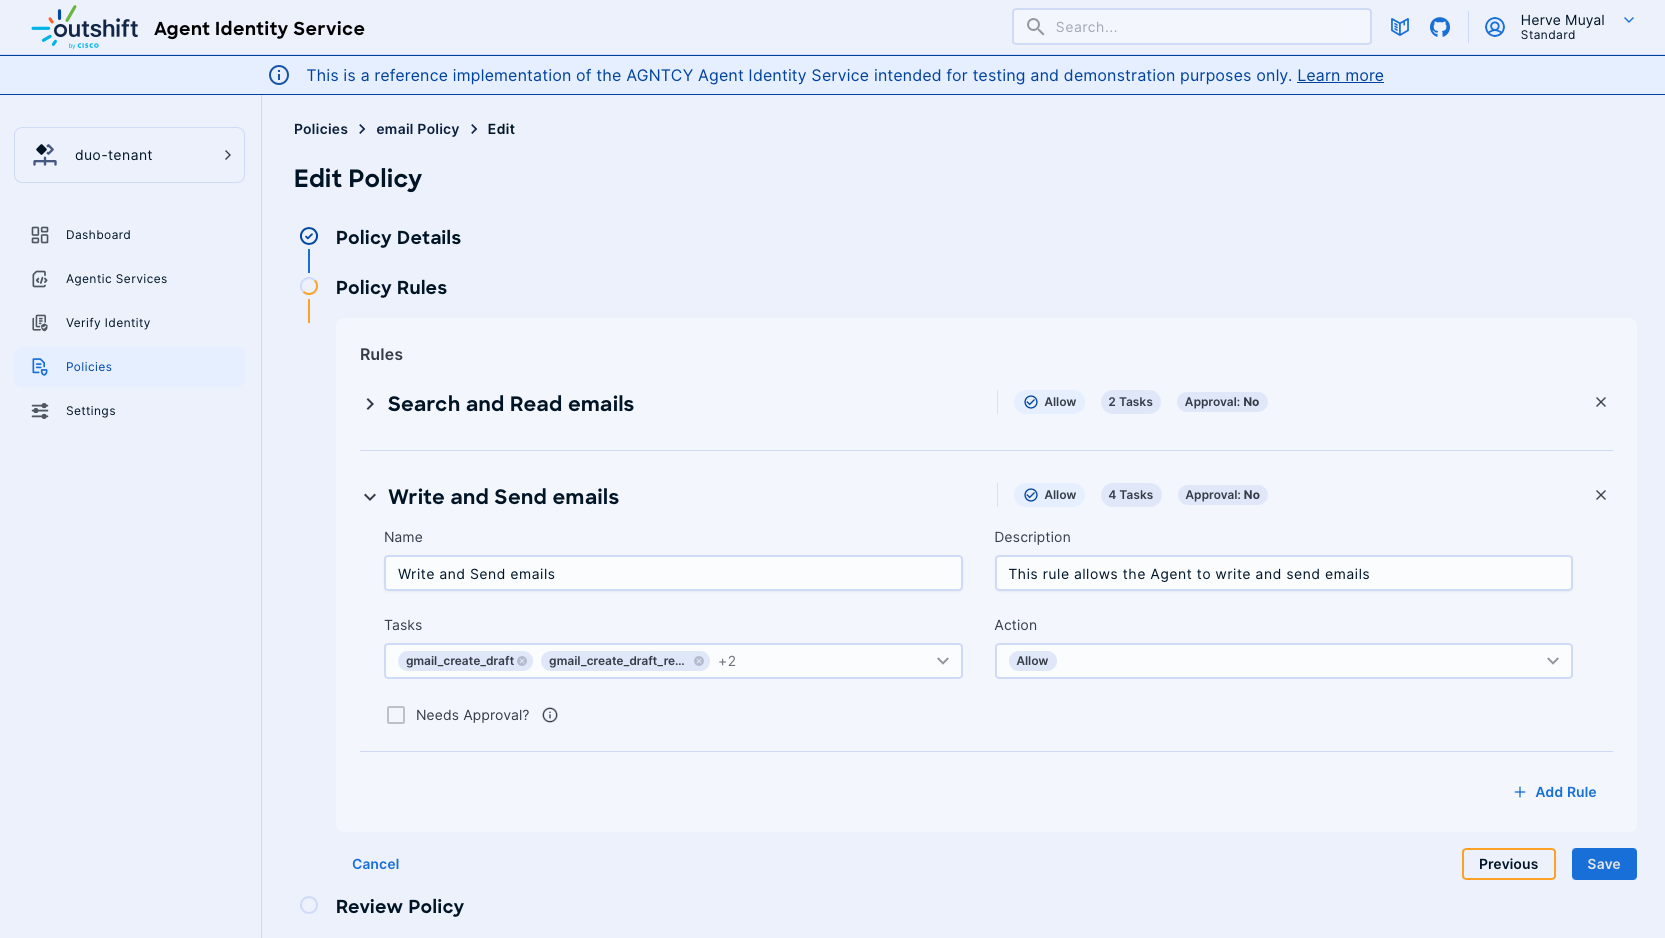Open the Tasks dropdown arrow
The image size is (1665, 938).
pyautogui.click(x=943, y=661)
